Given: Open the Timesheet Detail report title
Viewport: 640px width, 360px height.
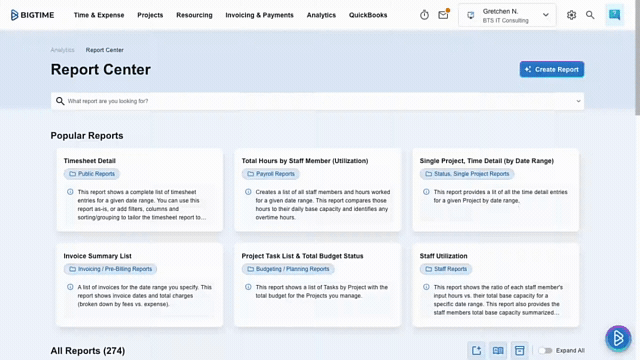Looking at the screenshot, I should tap(89, 161).
